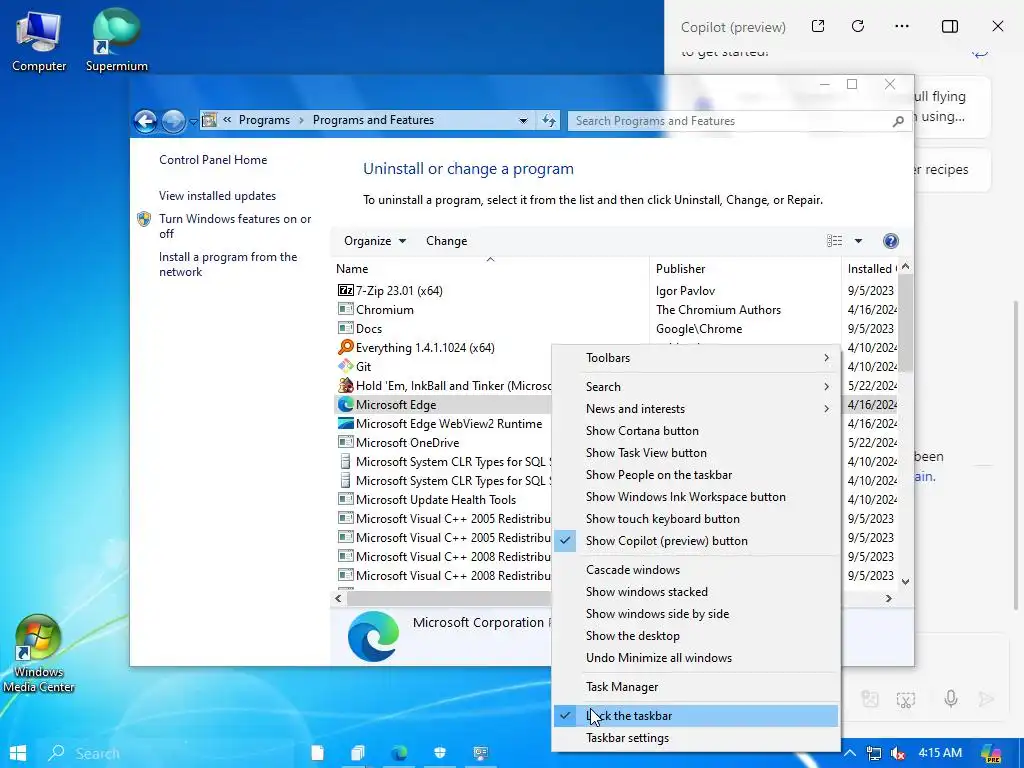Open View installed updates link
1024x768 pixels.
coord(217,196)
